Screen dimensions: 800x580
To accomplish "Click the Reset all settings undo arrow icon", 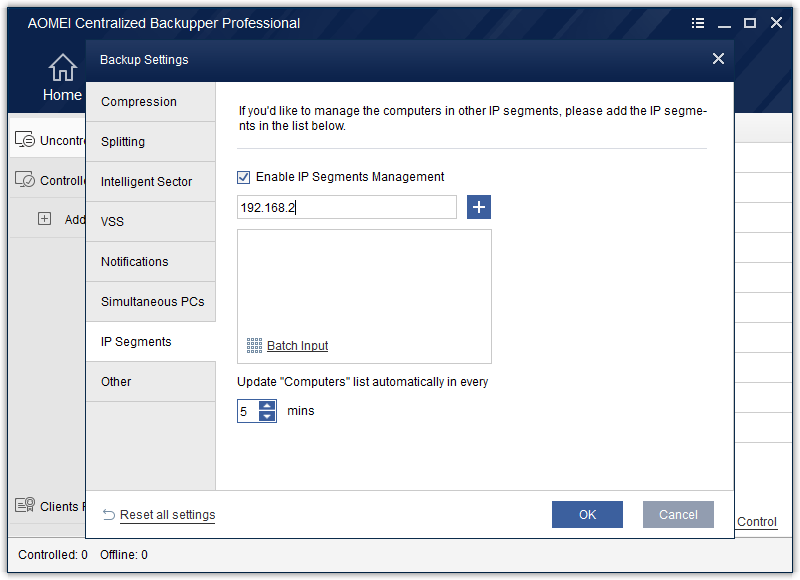I will pos(109,515).
